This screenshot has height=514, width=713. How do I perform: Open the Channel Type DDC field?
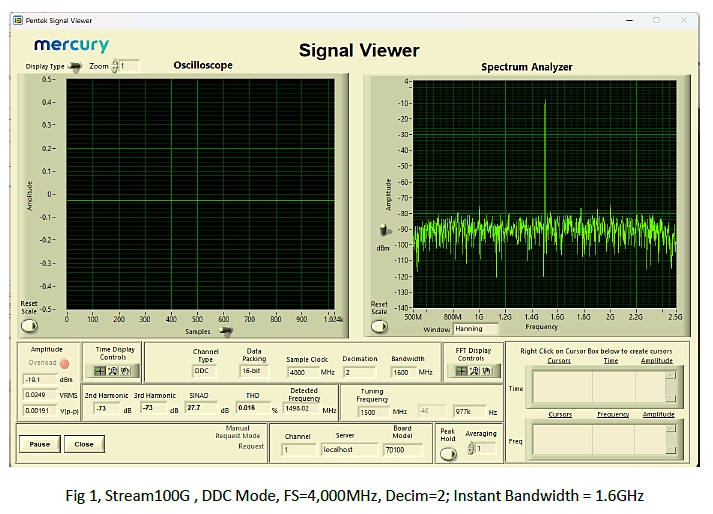[x=204, y=371]
